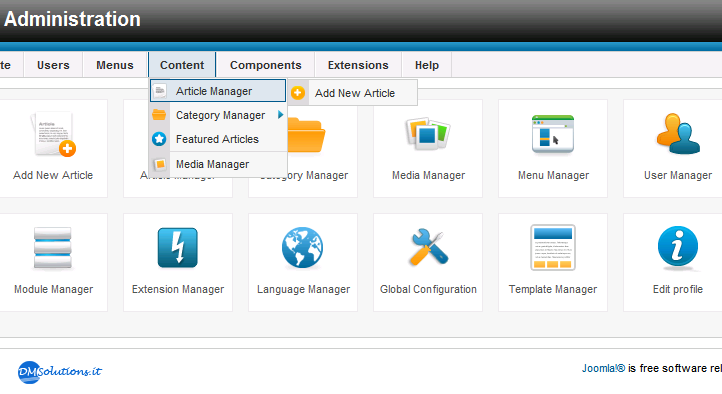This screenshot has height=394, width=722.
Task: Click the Extension Manager text label
Action: [178, 289]
